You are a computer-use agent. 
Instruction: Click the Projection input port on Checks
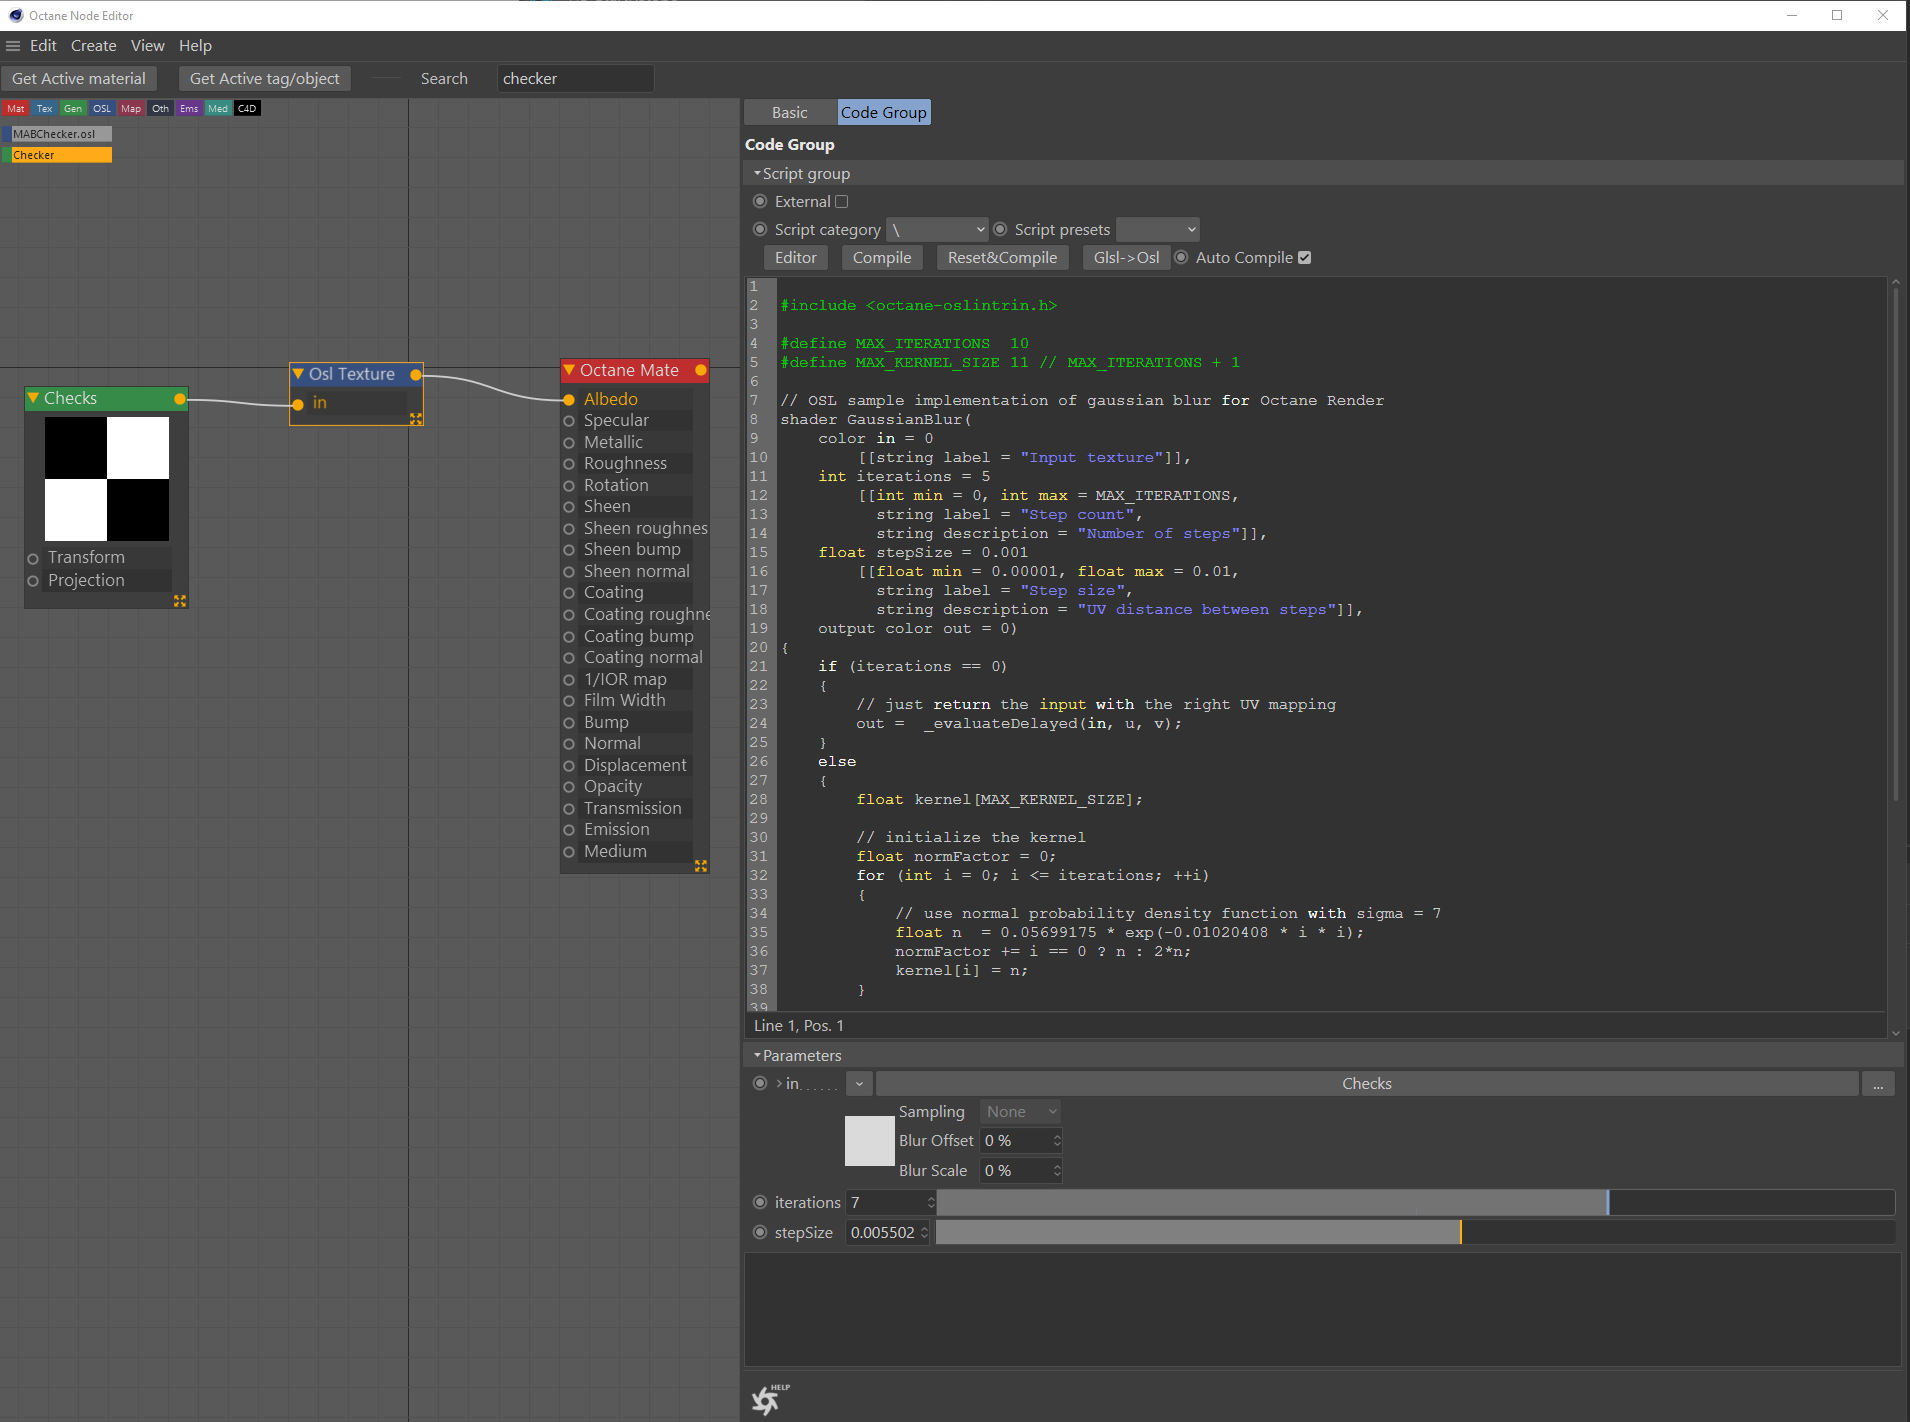click(33, 581)
